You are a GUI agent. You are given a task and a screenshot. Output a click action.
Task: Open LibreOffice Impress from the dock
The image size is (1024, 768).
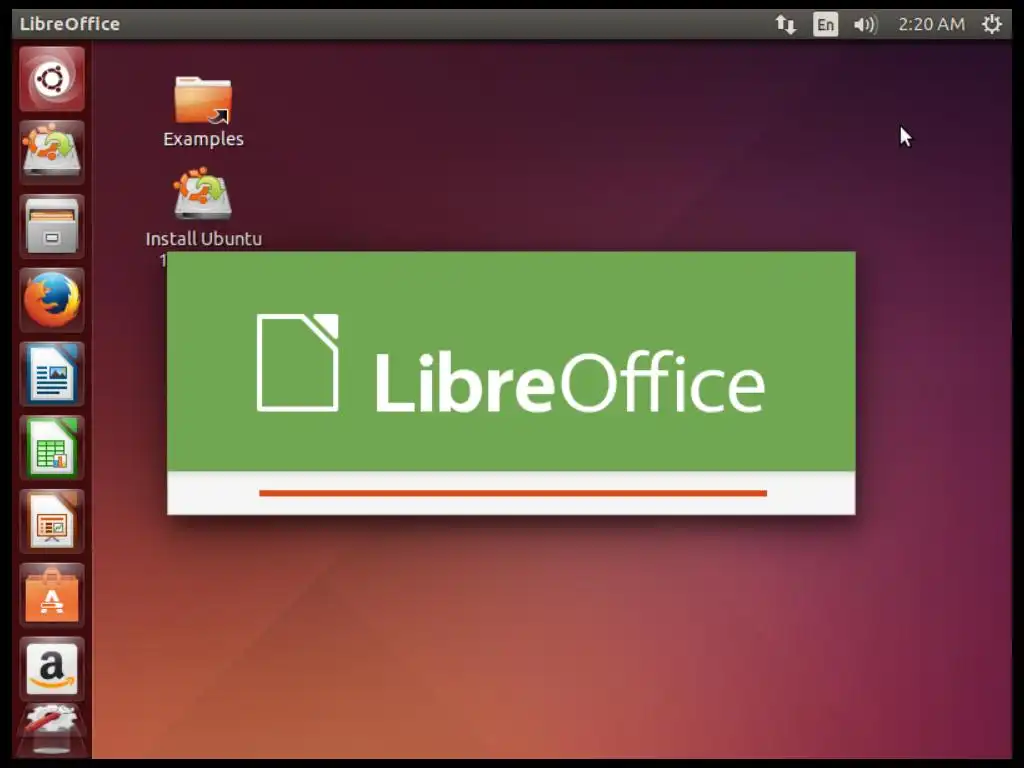[x=52, y=522]
